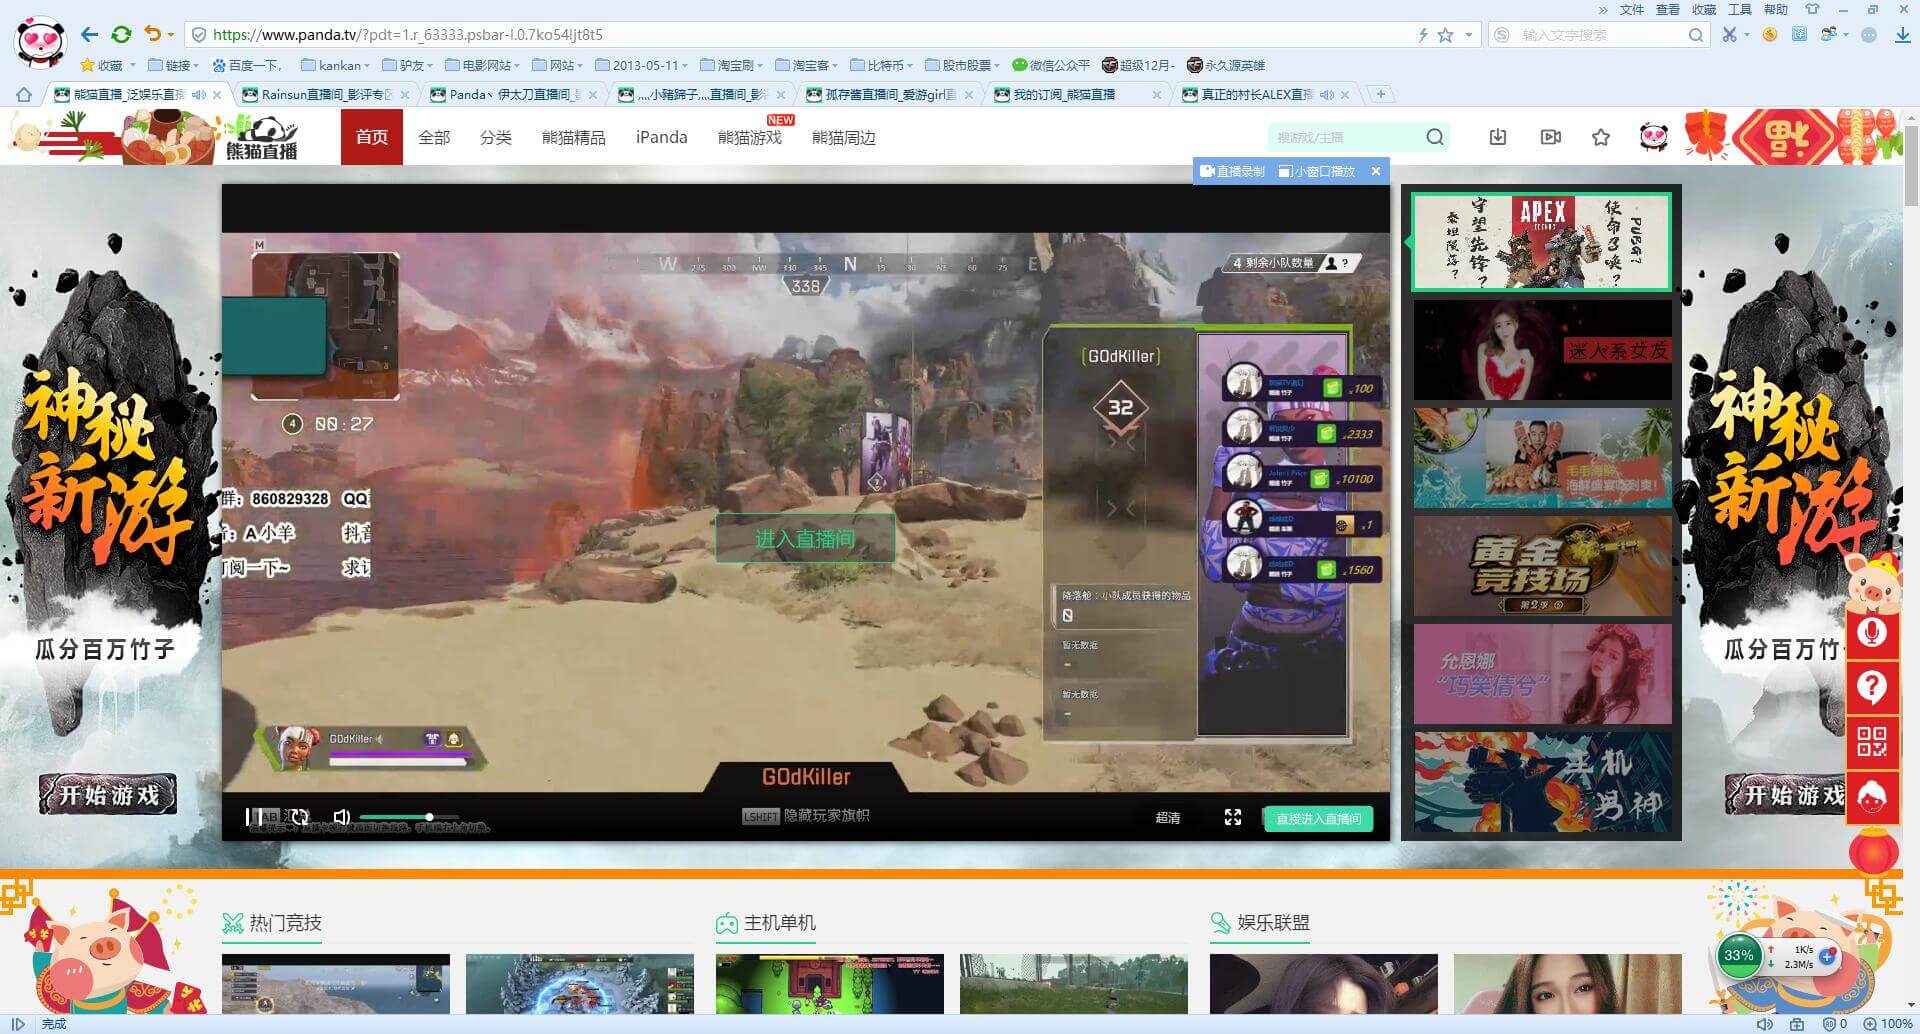Refresh the page with green reload icon
Viewport: 1920px width, 1034px height.
click(121, 35)
